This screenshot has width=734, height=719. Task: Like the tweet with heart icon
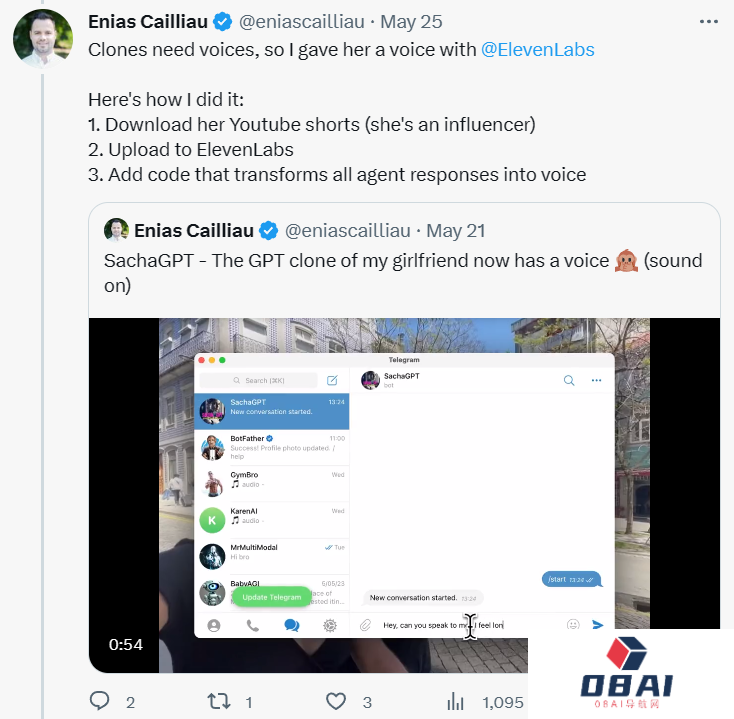(337, 702)
